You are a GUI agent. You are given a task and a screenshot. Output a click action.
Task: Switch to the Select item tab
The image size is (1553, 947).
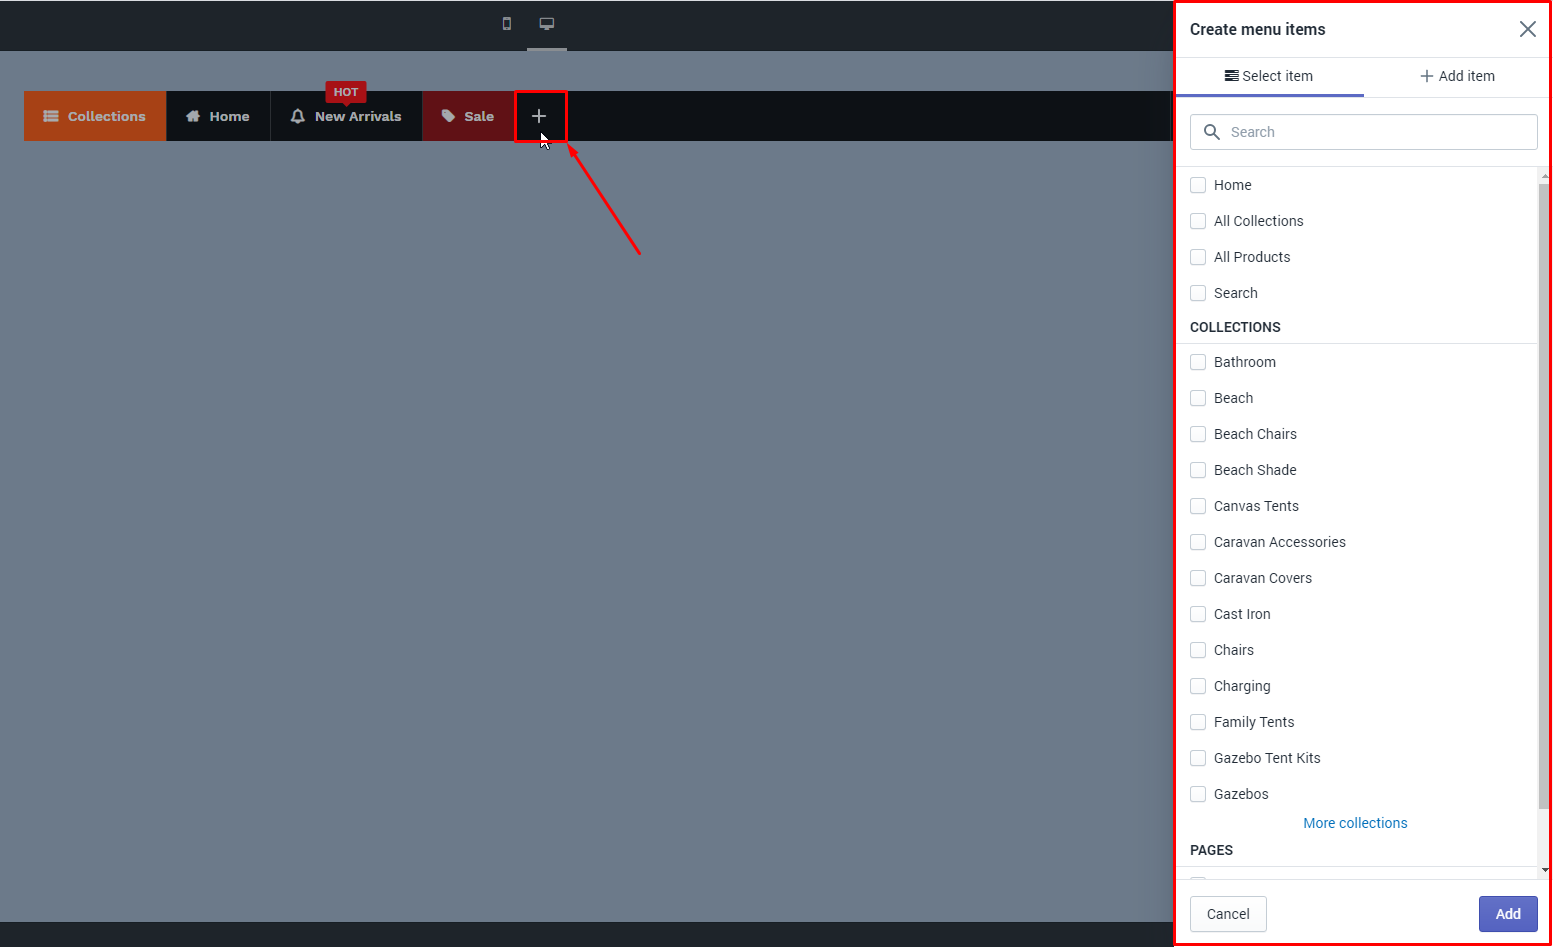tap(1269, 76)
